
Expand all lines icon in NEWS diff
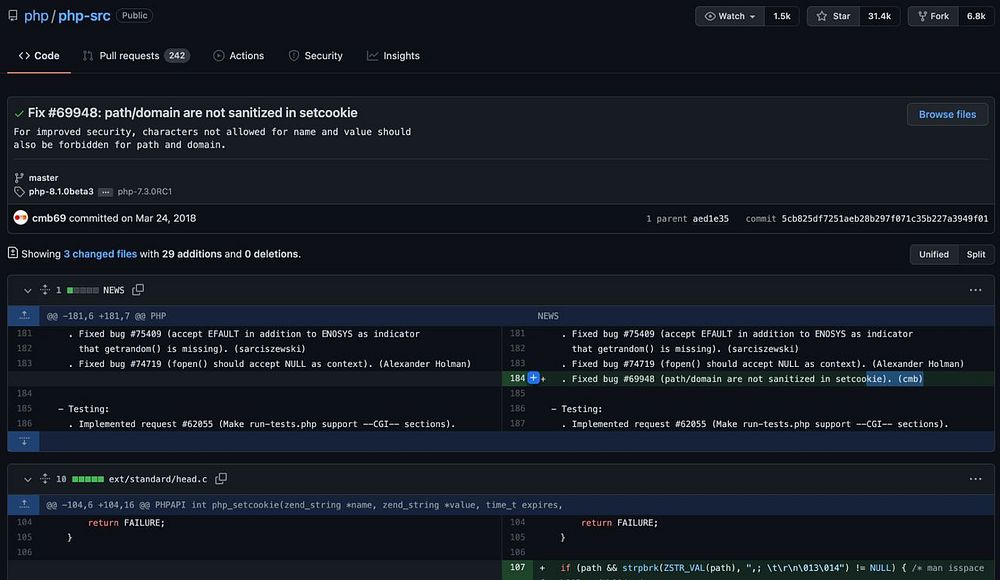pyautogui.click(x=45, y=290)
